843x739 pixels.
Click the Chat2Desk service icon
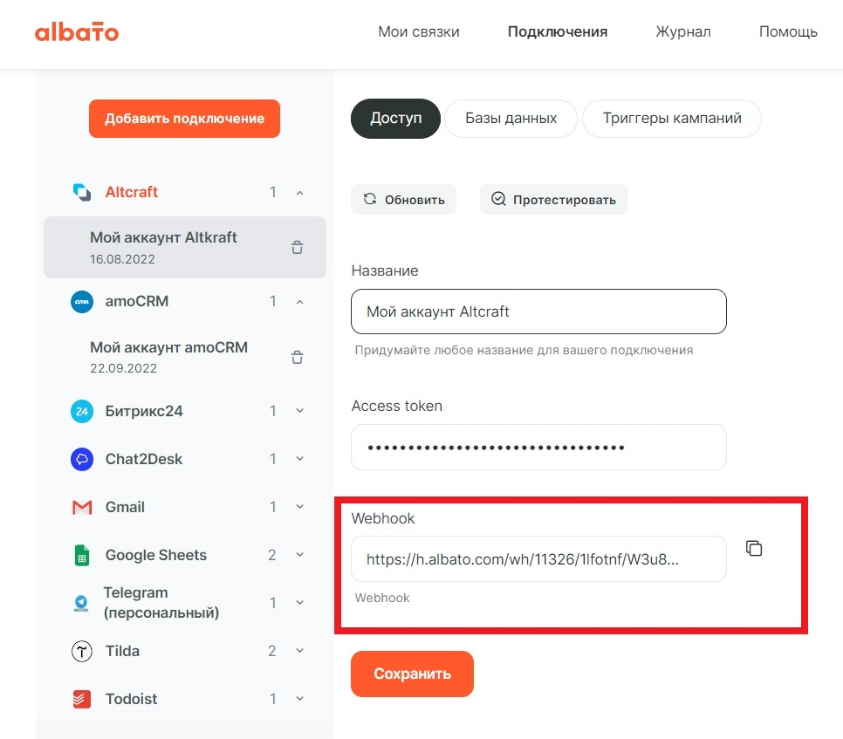click(x=82, y=459)
